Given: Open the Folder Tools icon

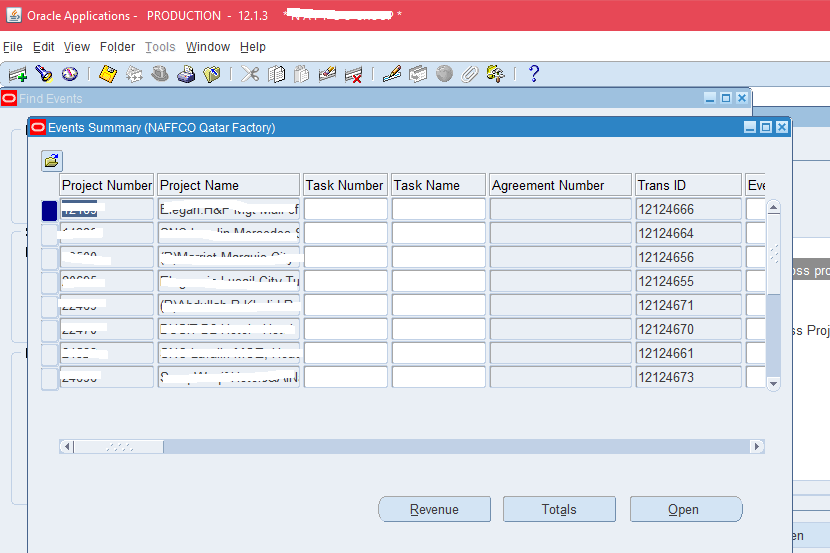Looking at the screenshot, I should (x=495, y=74).
